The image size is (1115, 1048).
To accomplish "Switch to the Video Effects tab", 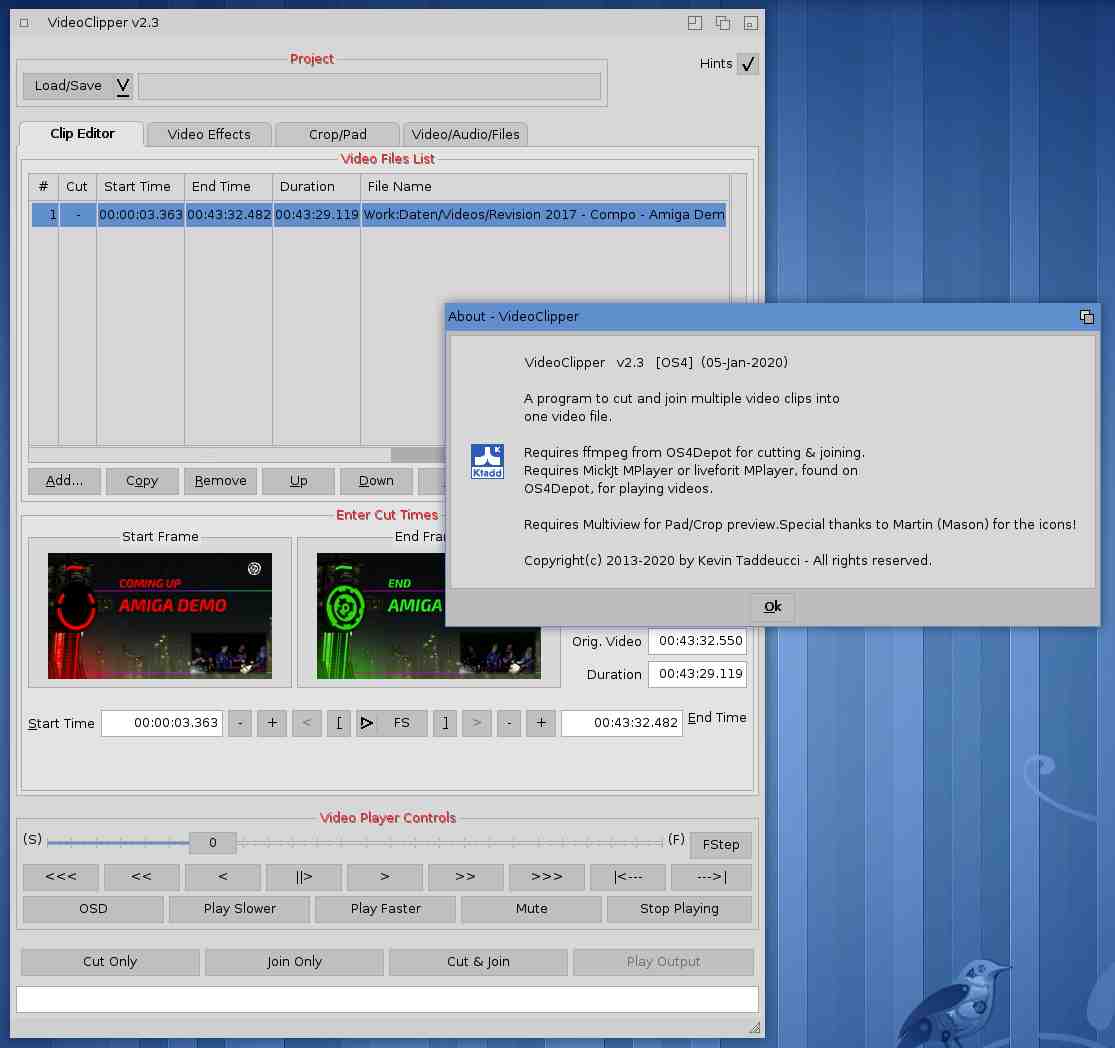I will pos(209,134).
